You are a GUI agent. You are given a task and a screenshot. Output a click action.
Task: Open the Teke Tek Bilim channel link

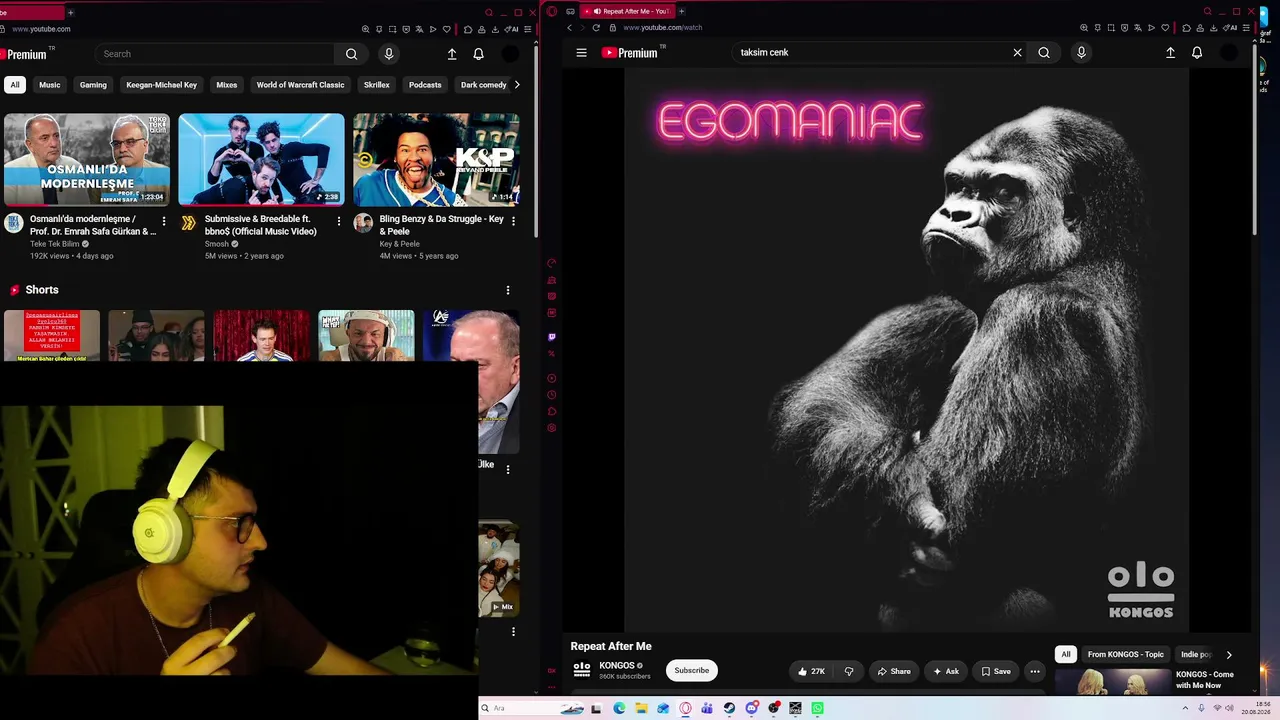point(55,244)
